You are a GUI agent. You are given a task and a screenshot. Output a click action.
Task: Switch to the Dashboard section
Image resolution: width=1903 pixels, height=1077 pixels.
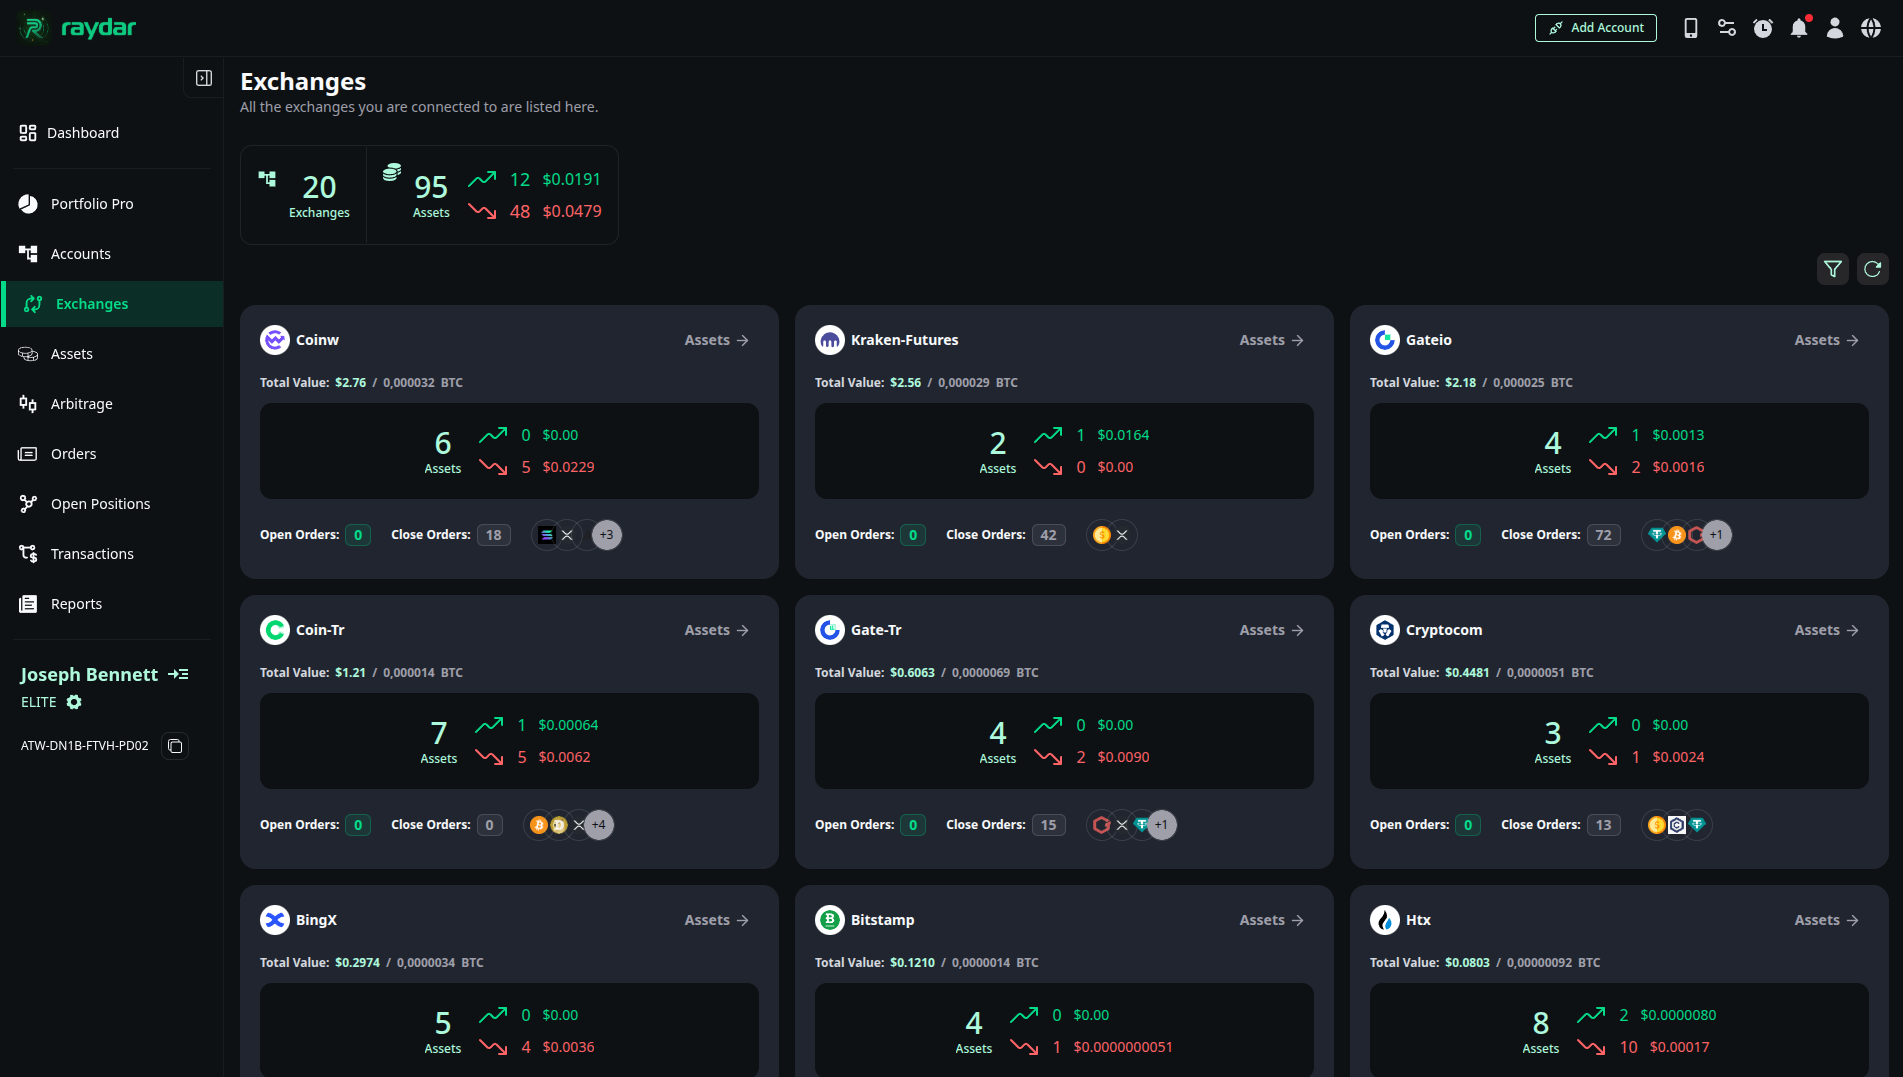coord(83,132)
